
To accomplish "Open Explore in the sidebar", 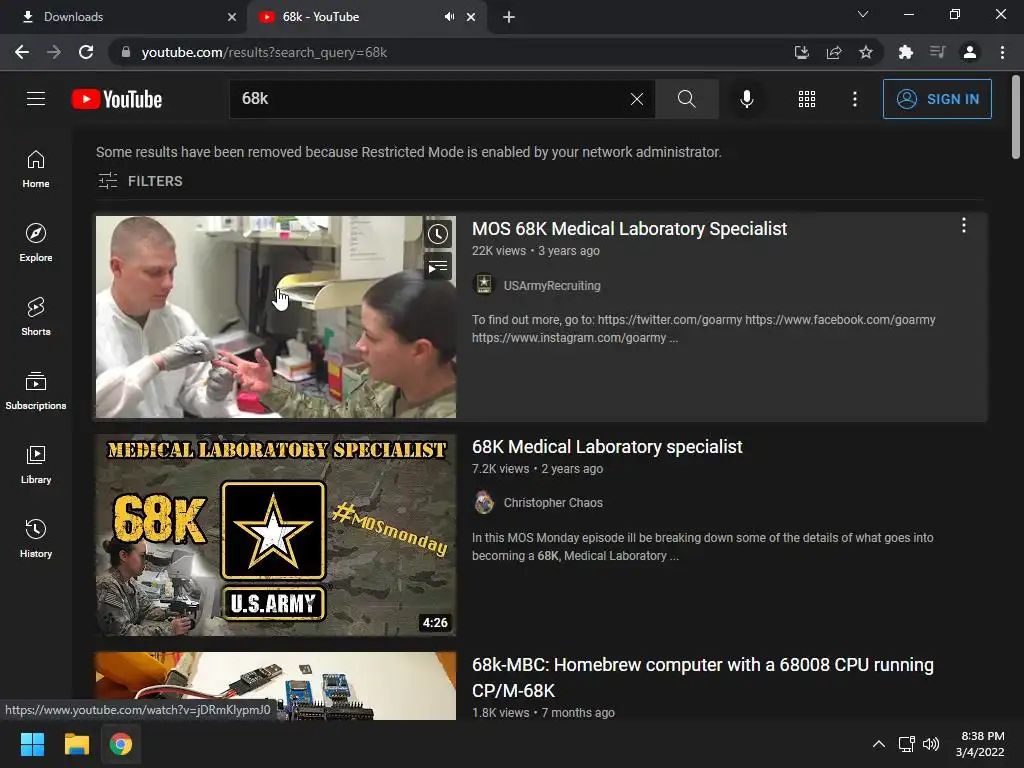I will [x=36, y=243].
